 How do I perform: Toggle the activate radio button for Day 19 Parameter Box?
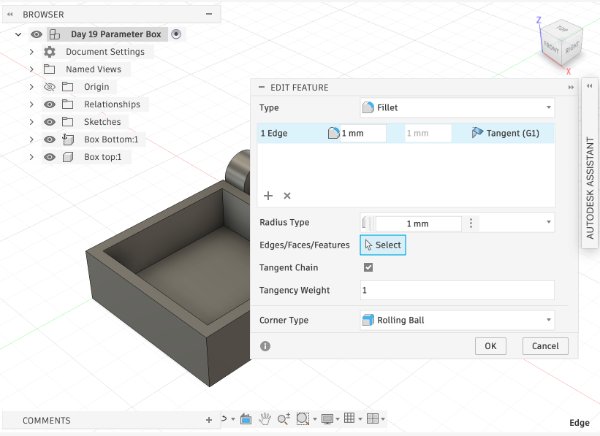point(176,34)
